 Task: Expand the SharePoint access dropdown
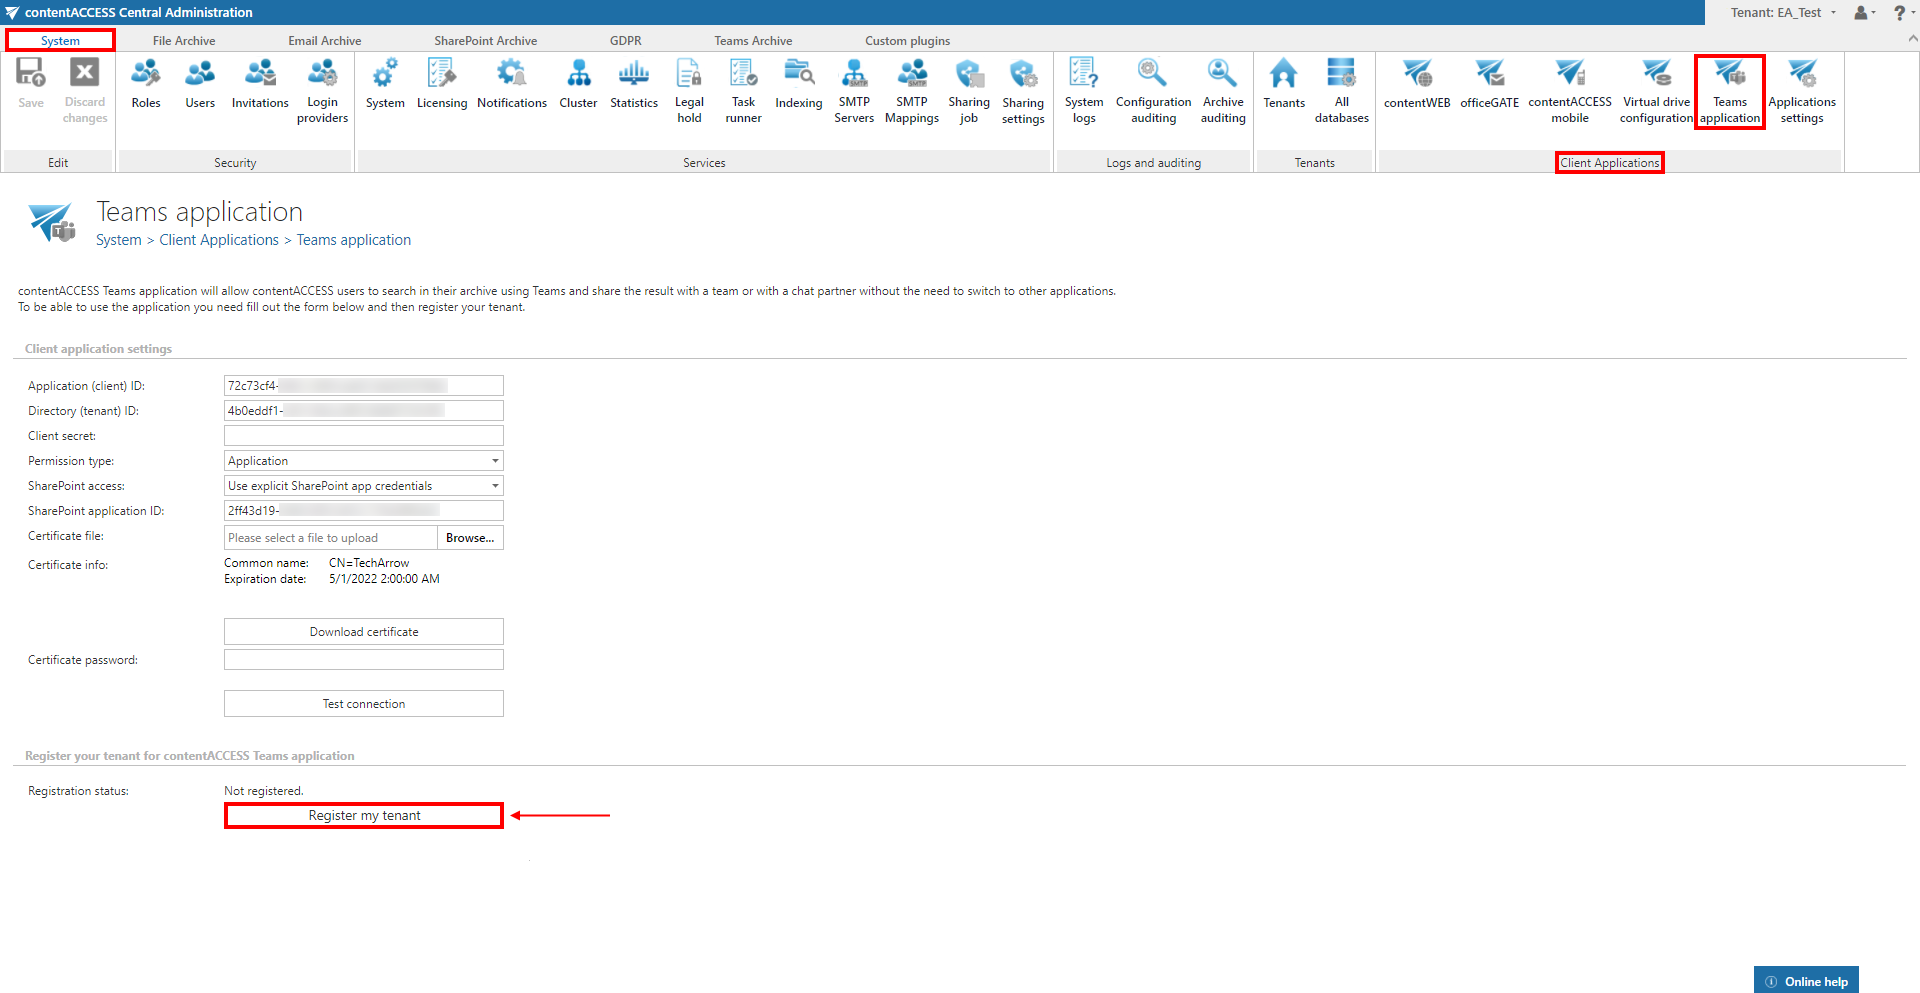point(494,486)
